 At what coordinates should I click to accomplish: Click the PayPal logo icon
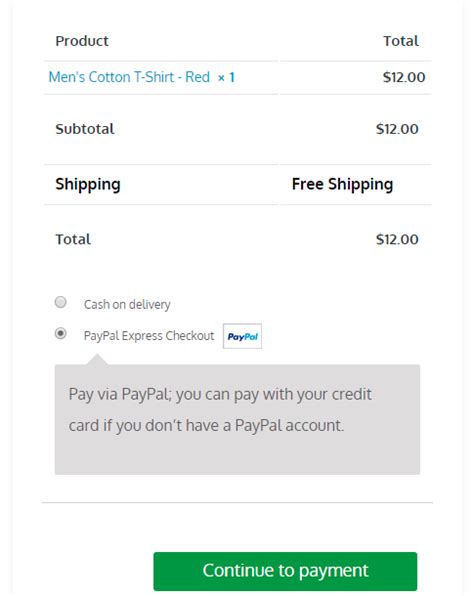(x=242, y=336)
